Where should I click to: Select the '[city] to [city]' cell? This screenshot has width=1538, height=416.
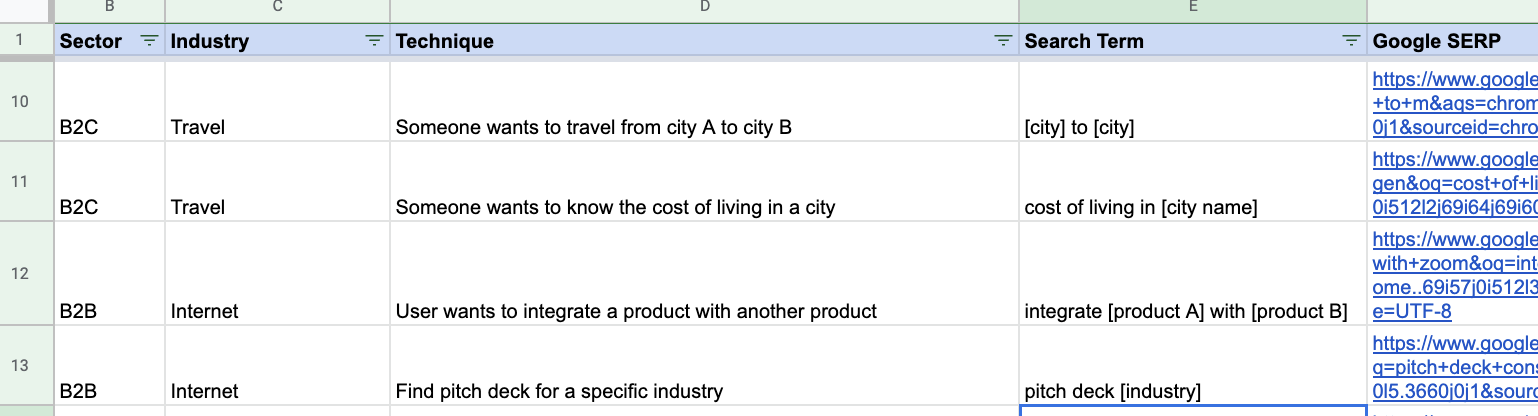[1193, 101]
